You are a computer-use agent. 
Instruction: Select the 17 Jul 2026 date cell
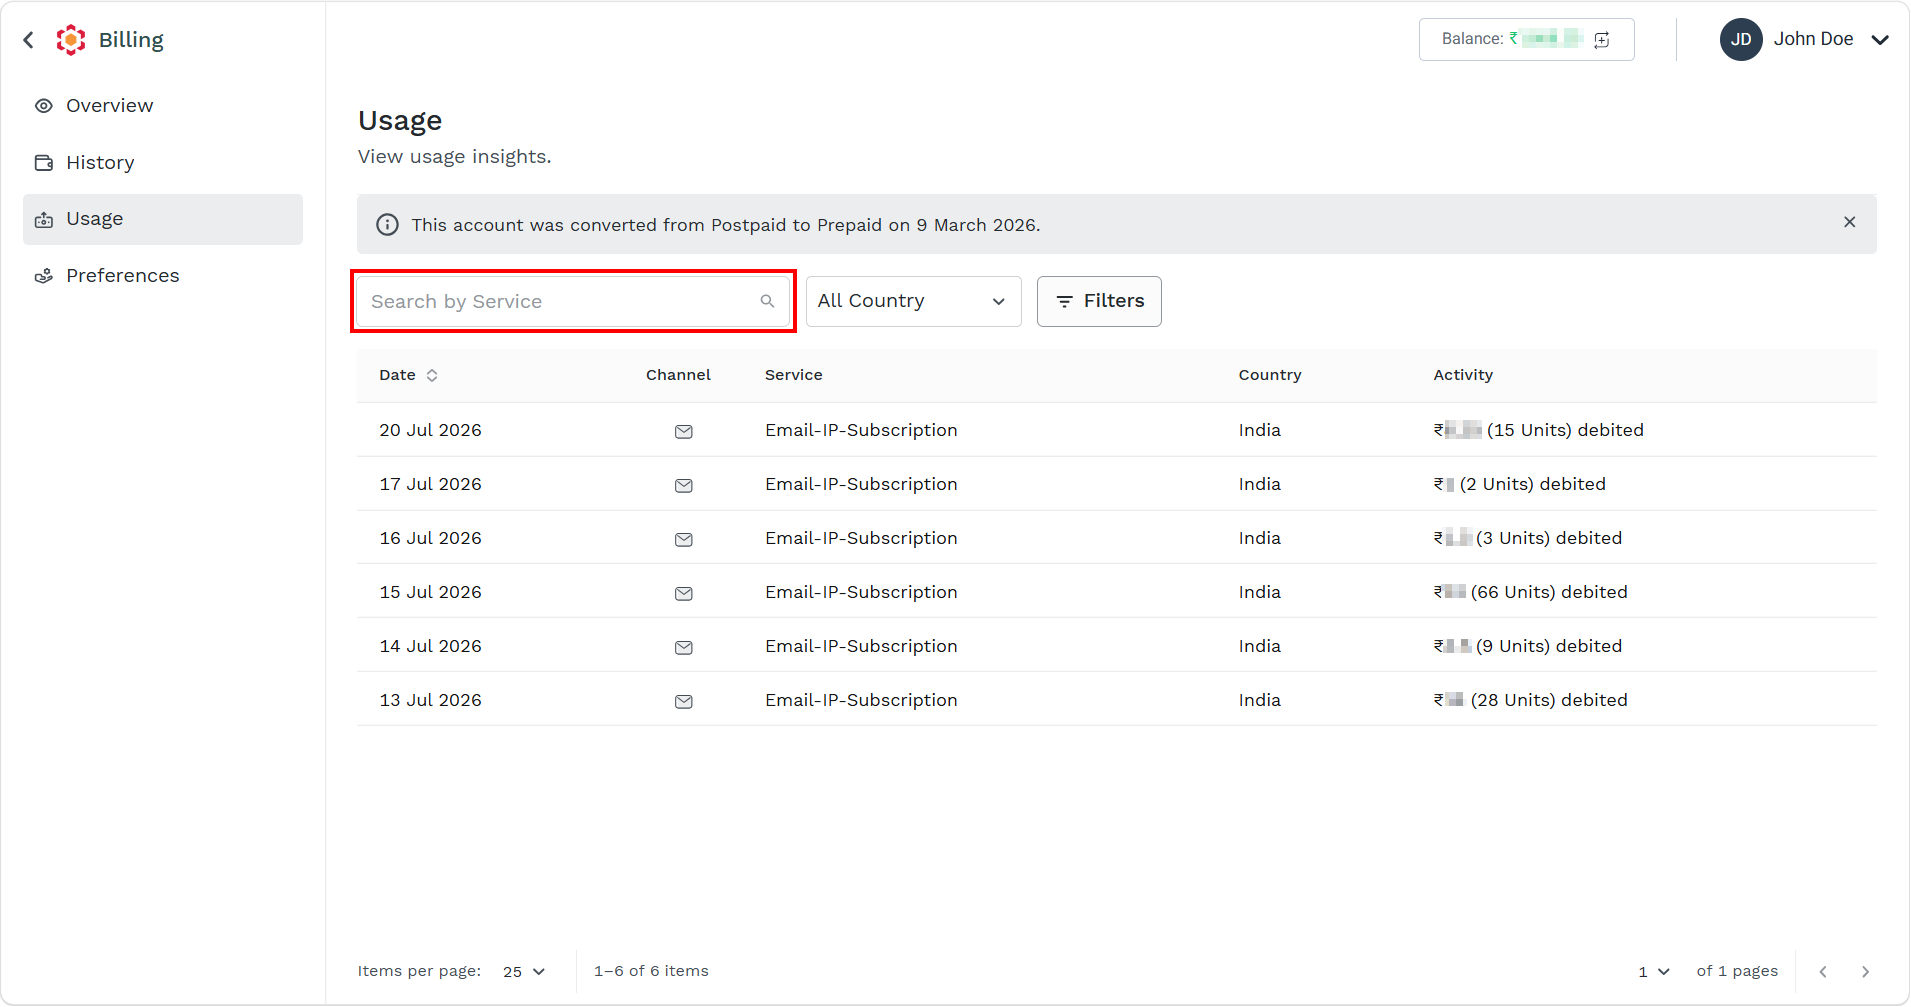pyautogui.click(x=430, y=484)
